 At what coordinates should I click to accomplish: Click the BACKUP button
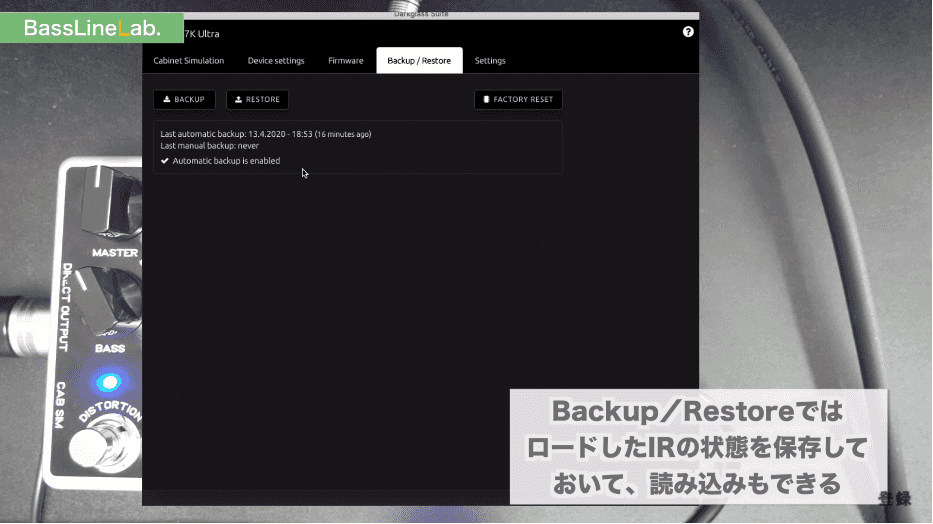(184, 99)
